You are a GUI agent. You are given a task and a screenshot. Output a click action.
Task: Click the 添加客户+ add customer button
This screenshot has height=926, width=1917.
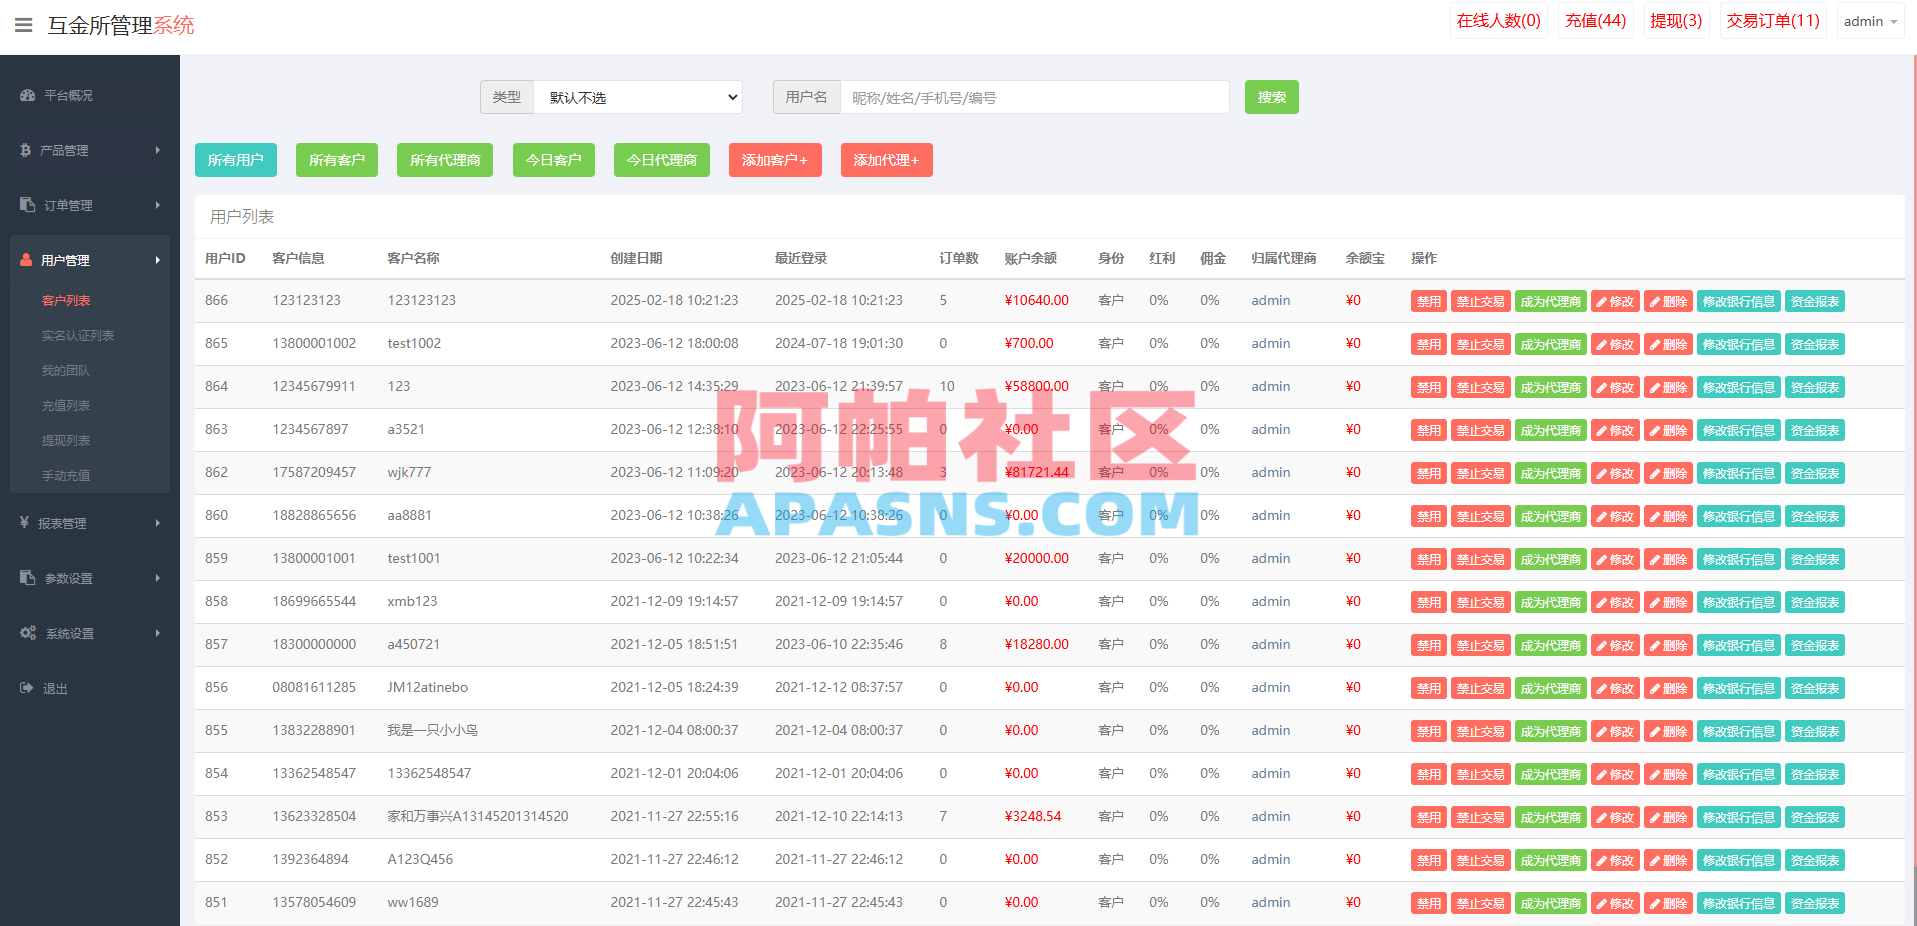775,160
